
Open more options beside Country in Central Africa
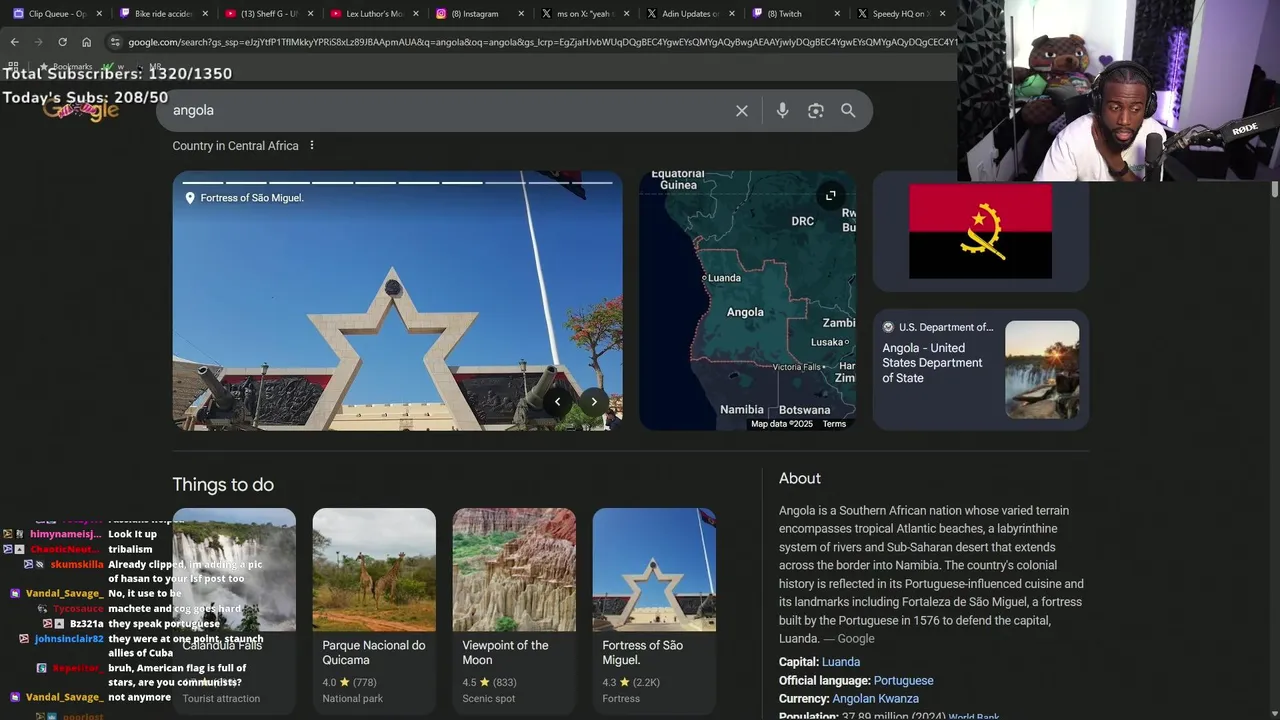click(312, 146)
